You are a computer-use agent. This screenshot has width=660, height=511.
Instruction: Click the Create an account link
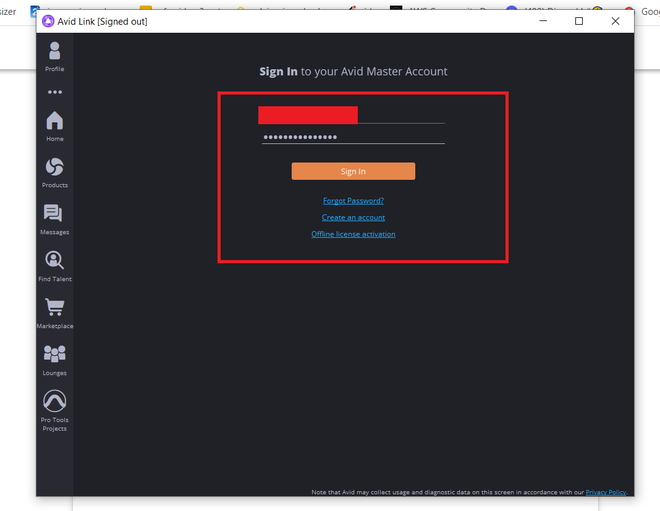353,218
